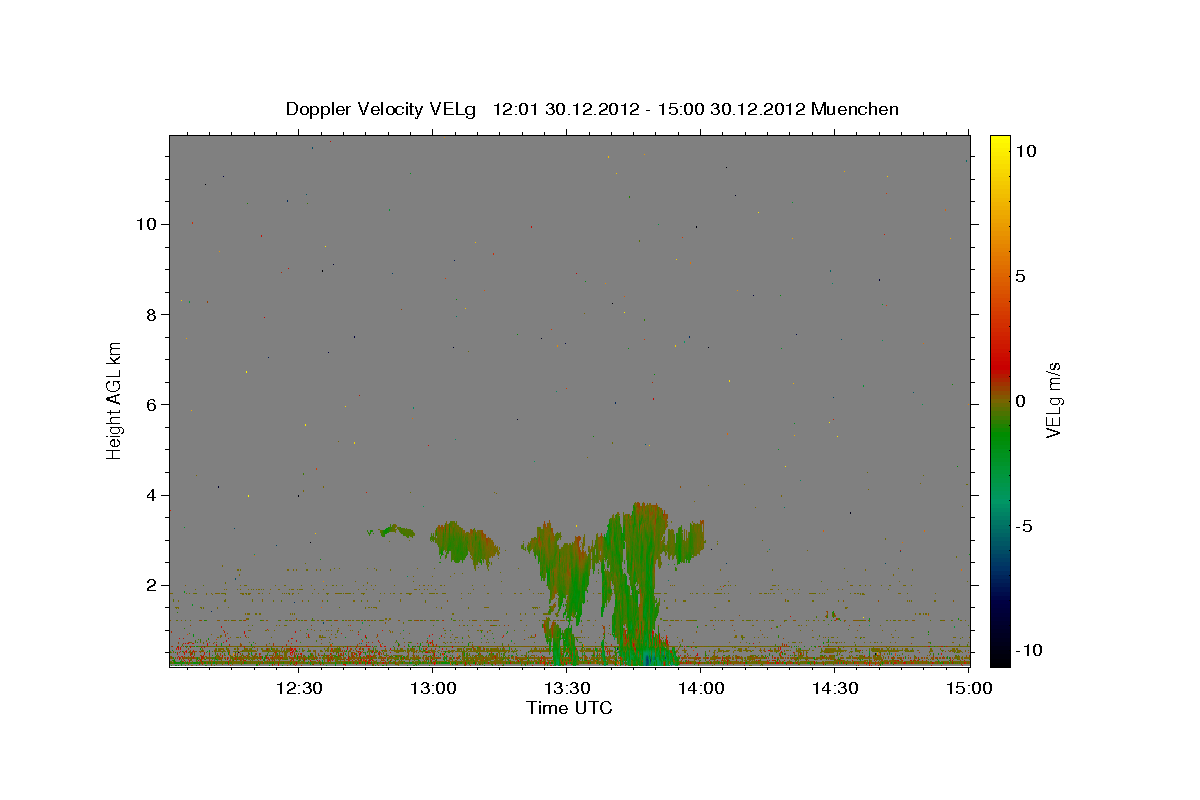The height and width of the screenshot is (800, 1200).
Task: Click the 'Muenchen' station name in title
Action: tap(855, 109)
